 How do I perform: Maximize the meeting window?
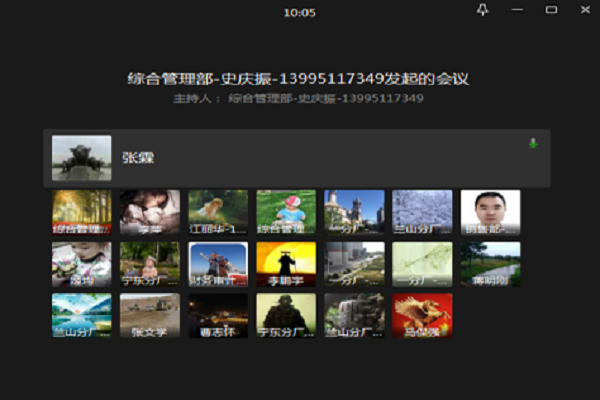(551, 9)
